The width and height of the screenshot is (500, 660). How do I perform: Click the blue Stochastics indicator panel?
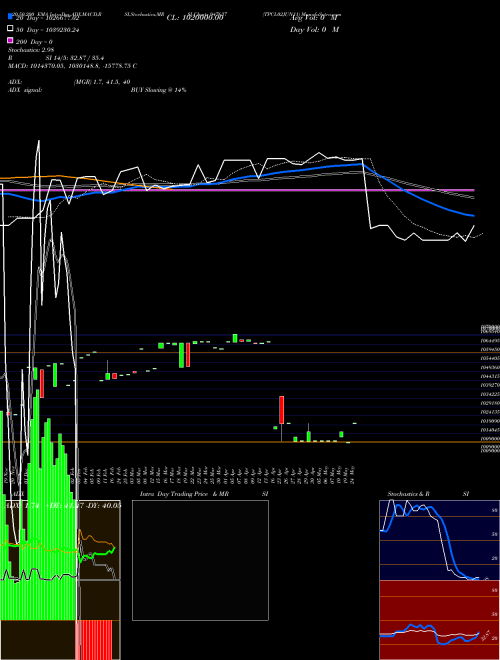(439, 540)
